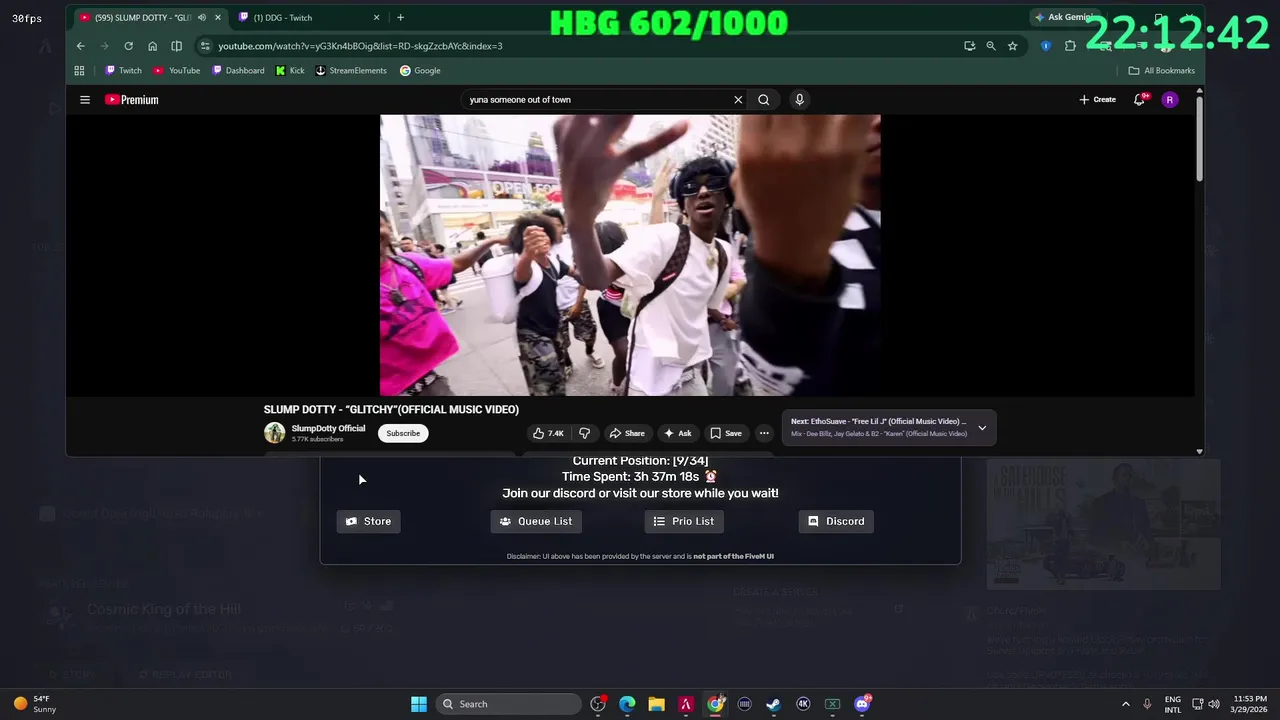Toggle split view side panel icon

176,46
